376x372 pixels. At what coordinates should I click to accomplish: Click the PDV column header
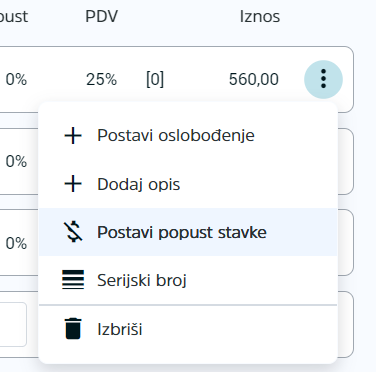101,16
